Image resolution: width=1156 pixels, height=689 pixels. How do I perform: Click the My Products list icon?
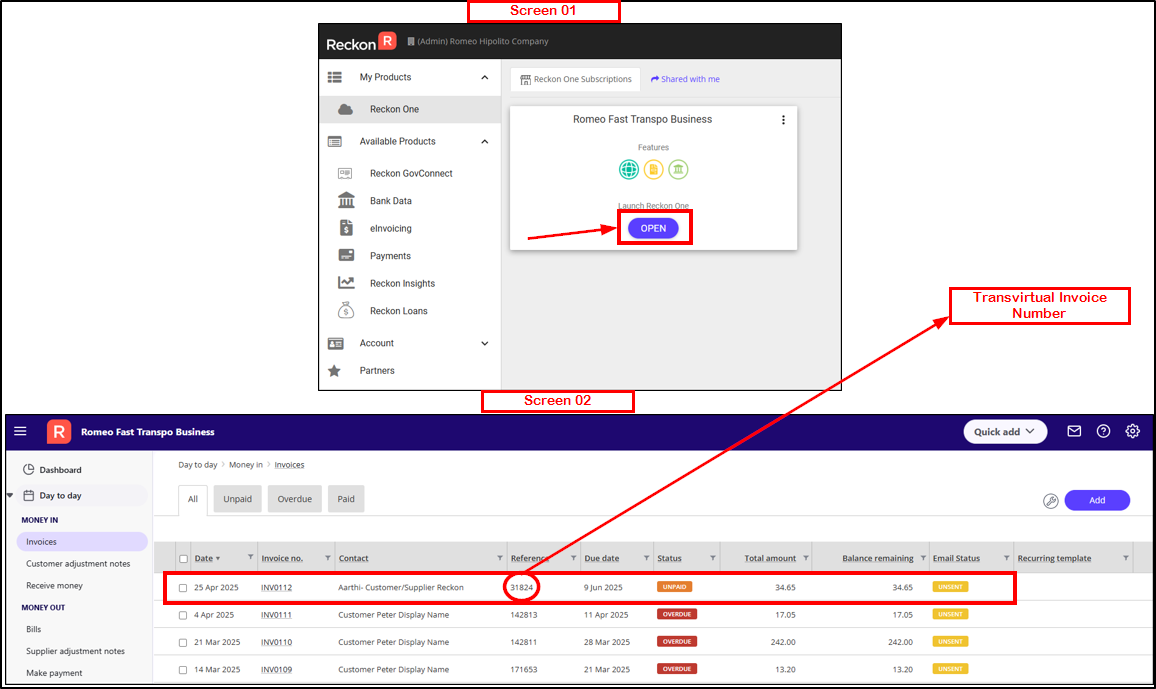(335, 77)
